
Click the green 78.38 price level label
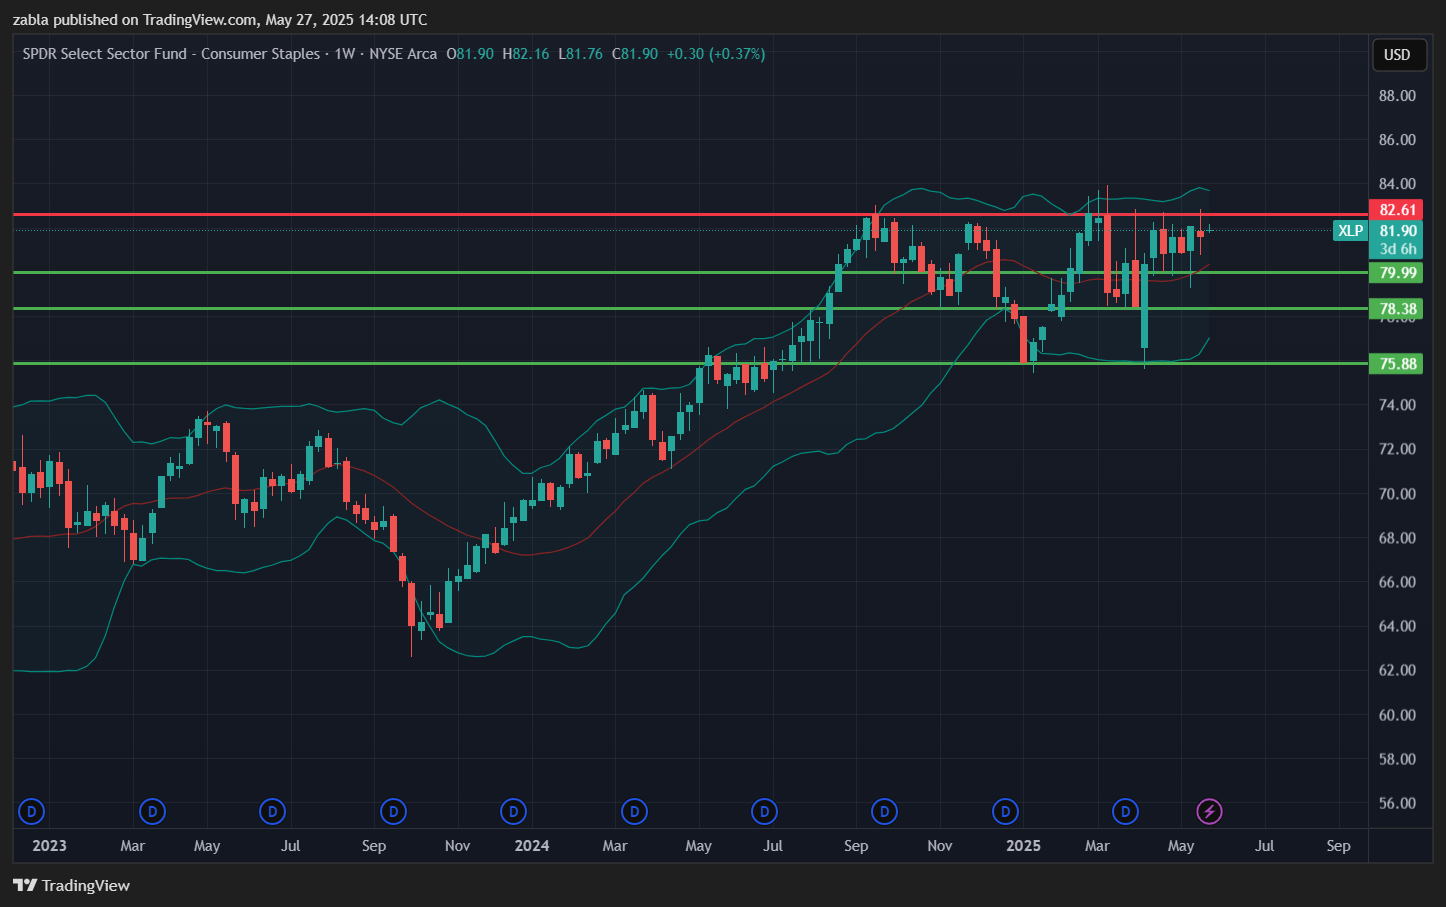pos(1397,309)
